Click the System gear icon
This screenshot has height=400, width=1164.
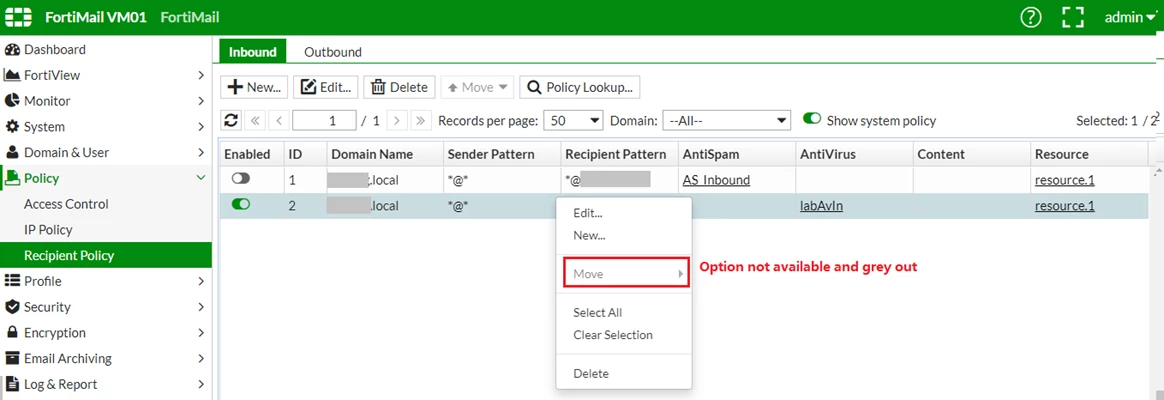pyautogui.click(x=12, y=127)
